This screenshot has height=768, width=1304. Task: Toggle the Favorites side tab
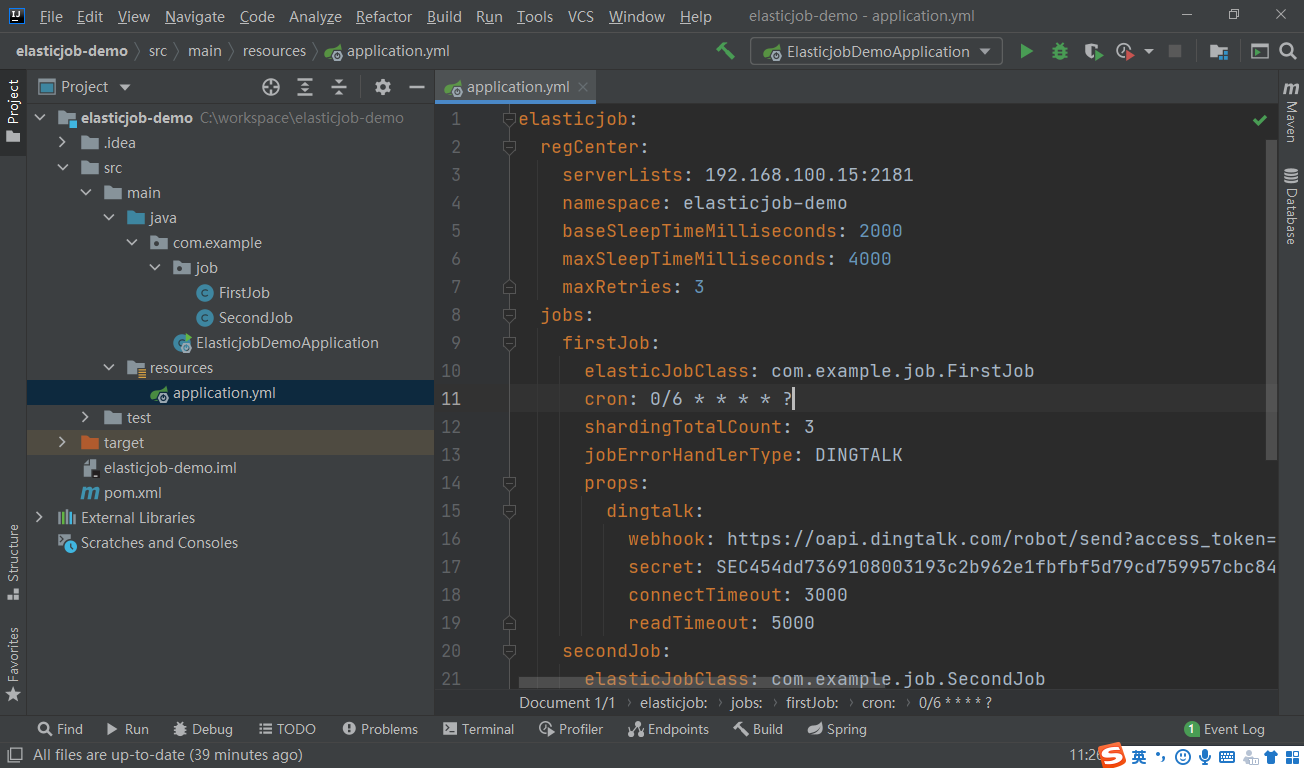click(x=13, y=664)
